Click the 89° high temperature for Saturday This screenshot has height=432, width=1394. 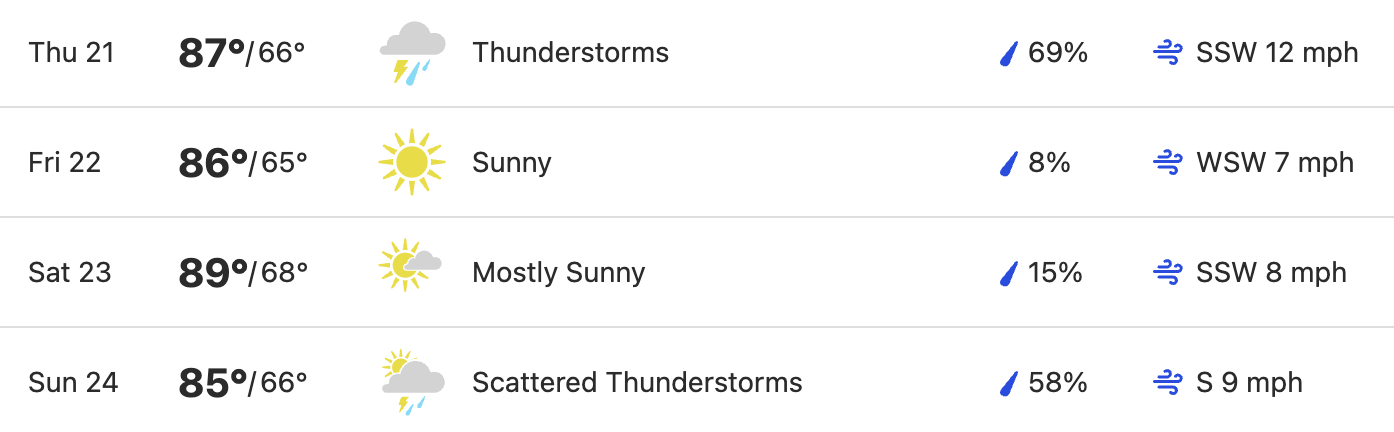(212, 273)
